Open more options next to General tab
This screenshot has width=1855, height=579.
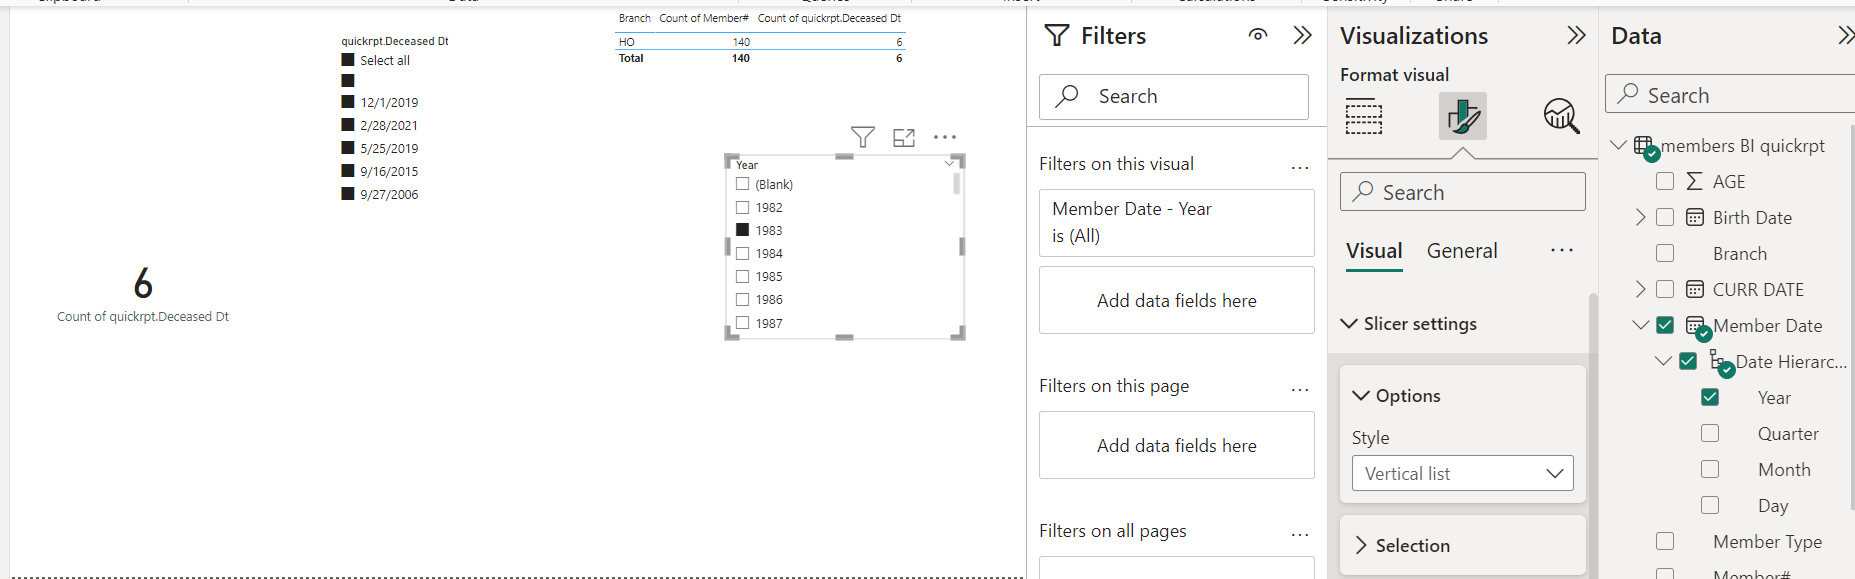(1562, 250)
